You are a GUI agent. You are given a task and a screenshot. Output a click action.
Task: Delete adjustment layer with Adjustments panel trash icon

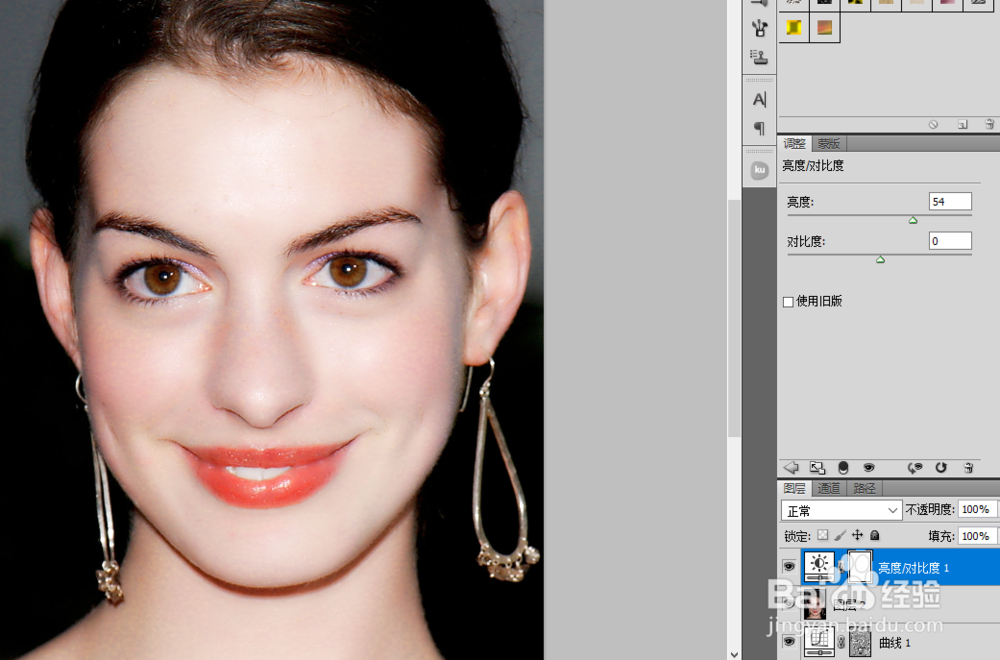pos(968,467)
